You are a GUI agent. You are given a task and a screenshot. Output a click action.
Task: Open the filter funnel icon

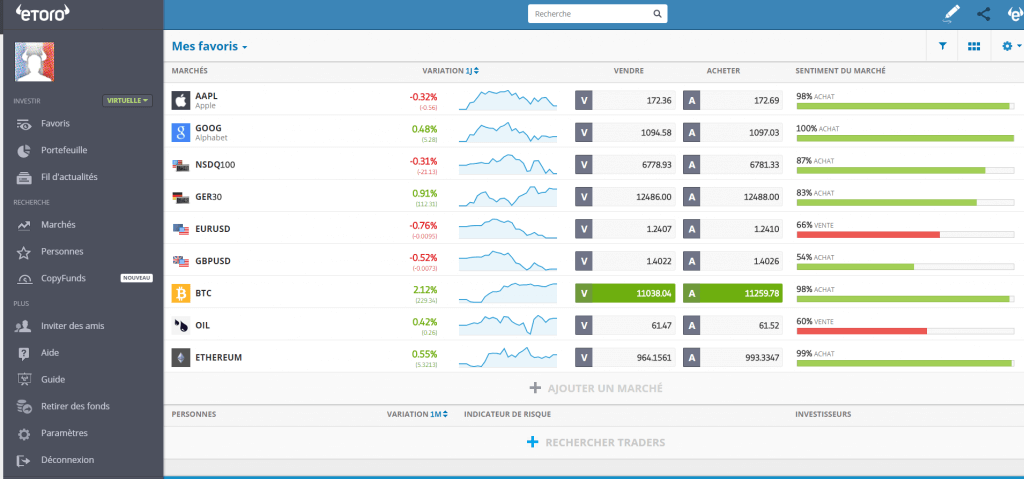click(942, 46)
